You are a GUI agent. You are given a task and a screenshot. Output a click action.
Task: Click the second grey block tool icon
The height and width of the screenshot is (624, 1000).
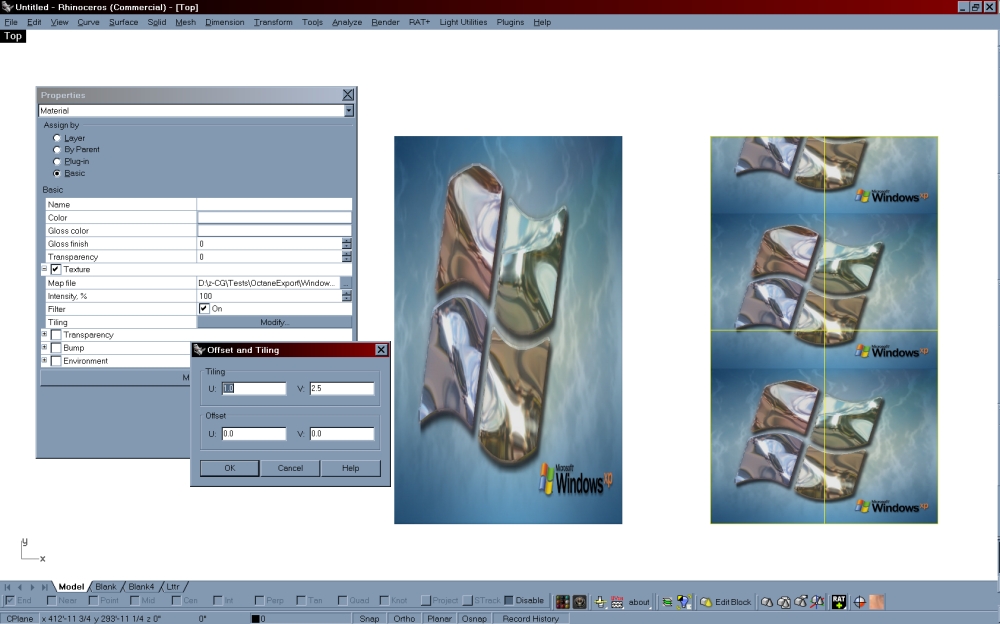pos(784,602)
